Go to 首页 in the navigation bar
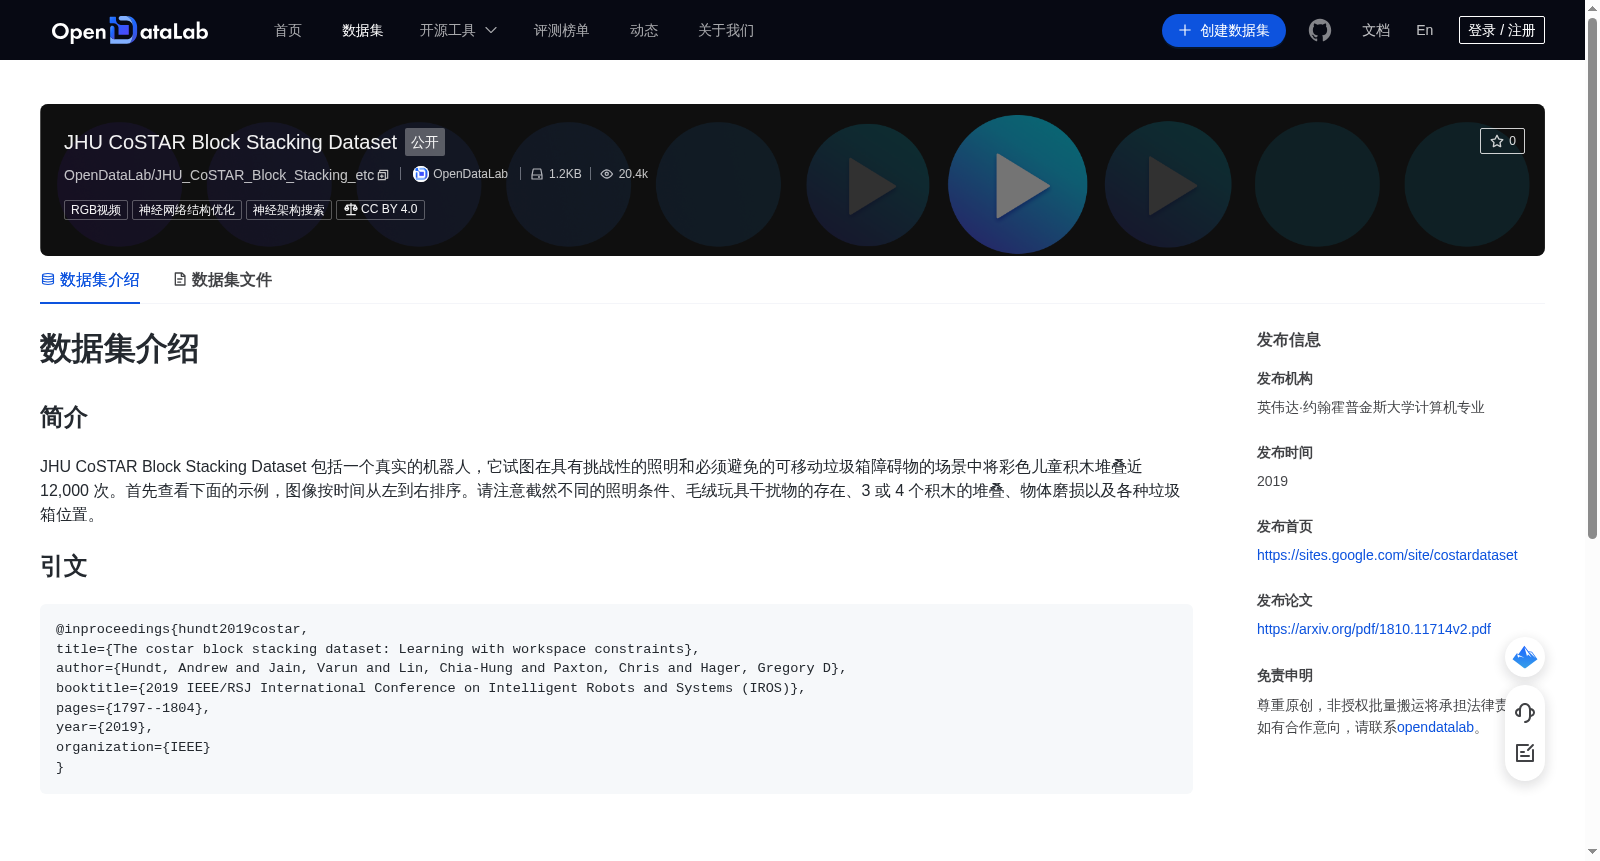The width and height of the screenshot is (1600, 861). pyautogui.click(x=288, y=30)
